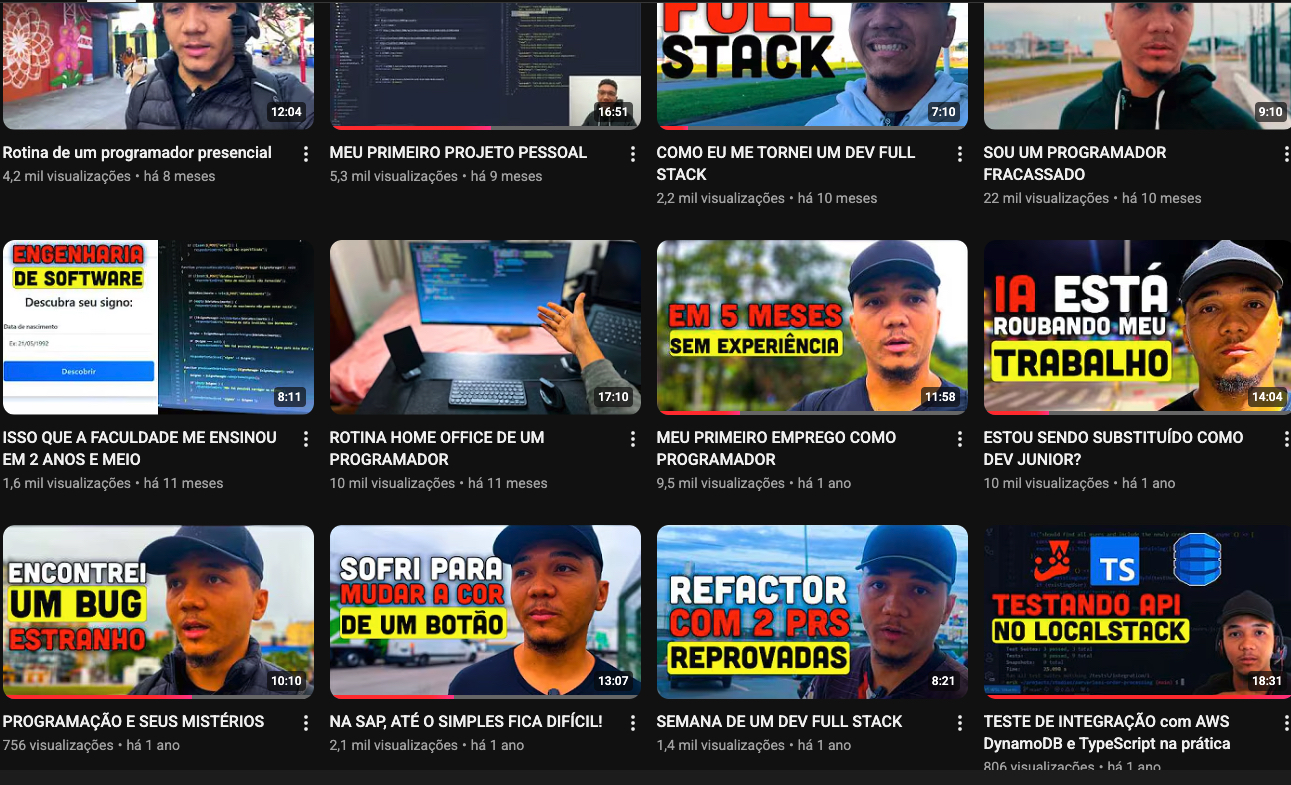The height and width of the screenshot is (785, 1291).
Task: Click the 7:10 duration badge
Action: click(x=943, y=112)
